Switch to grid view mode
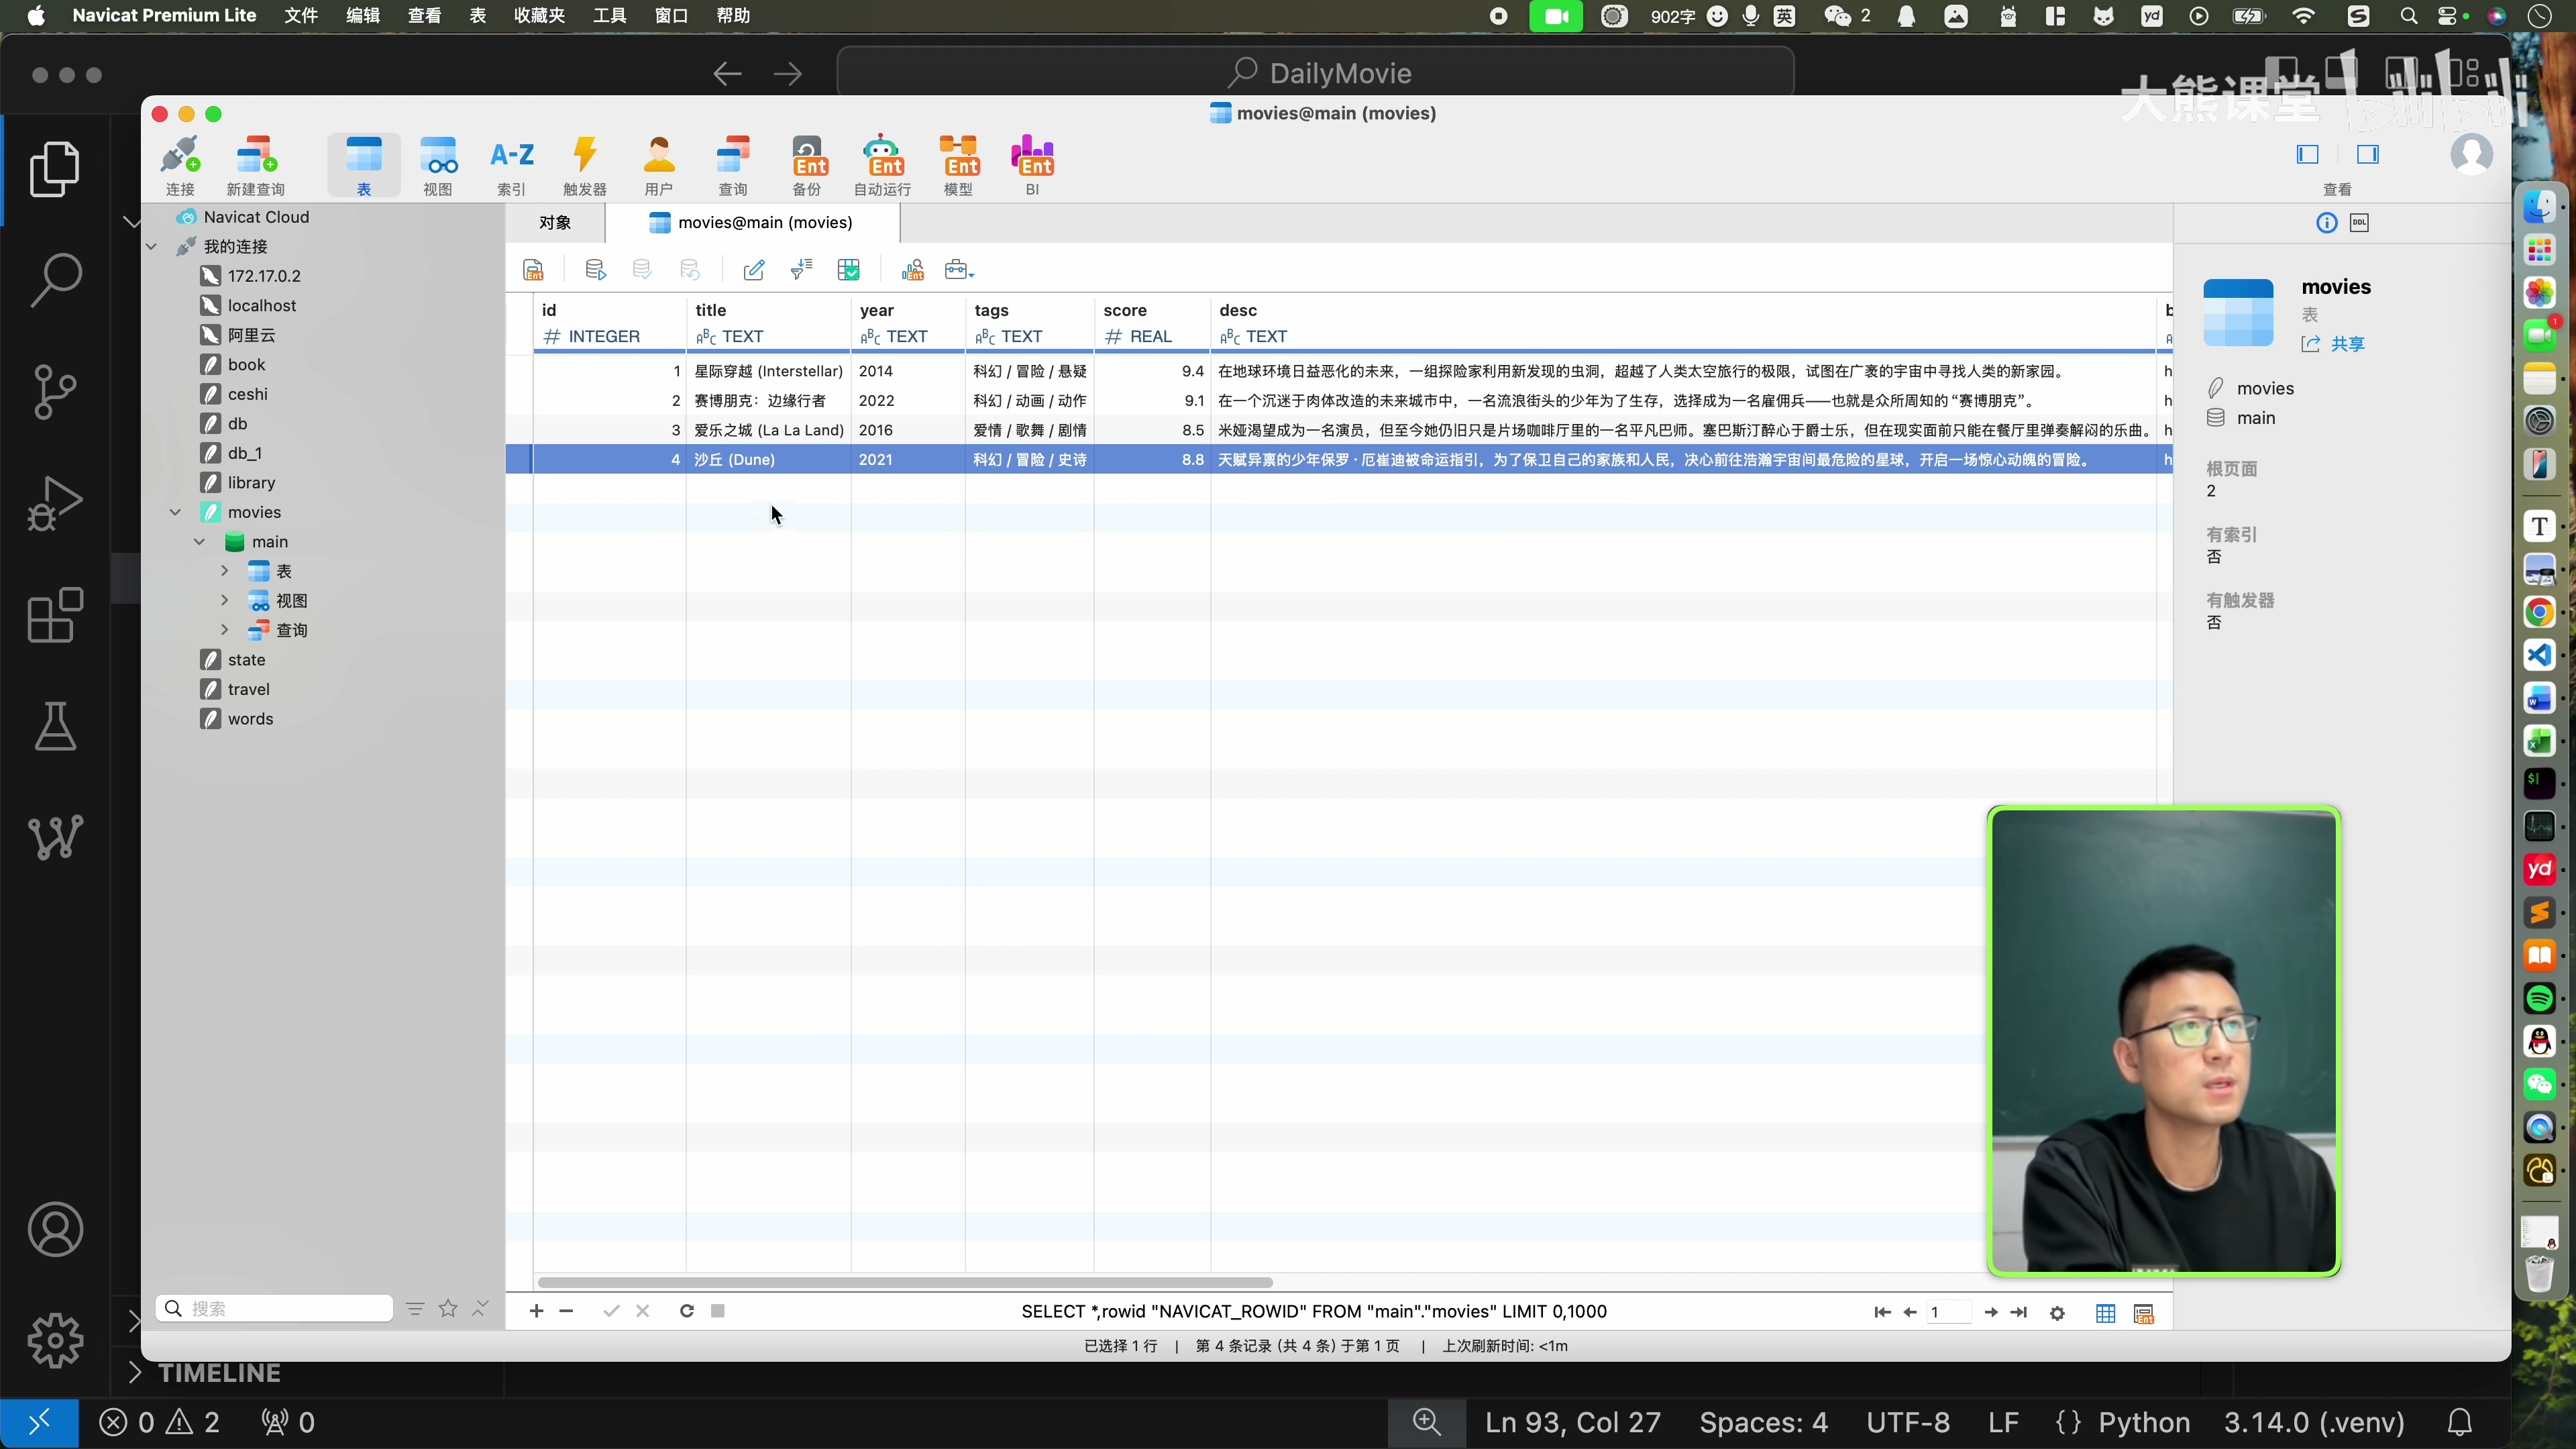Screen dimensions: 2576x1449 pos(2106,1313)
